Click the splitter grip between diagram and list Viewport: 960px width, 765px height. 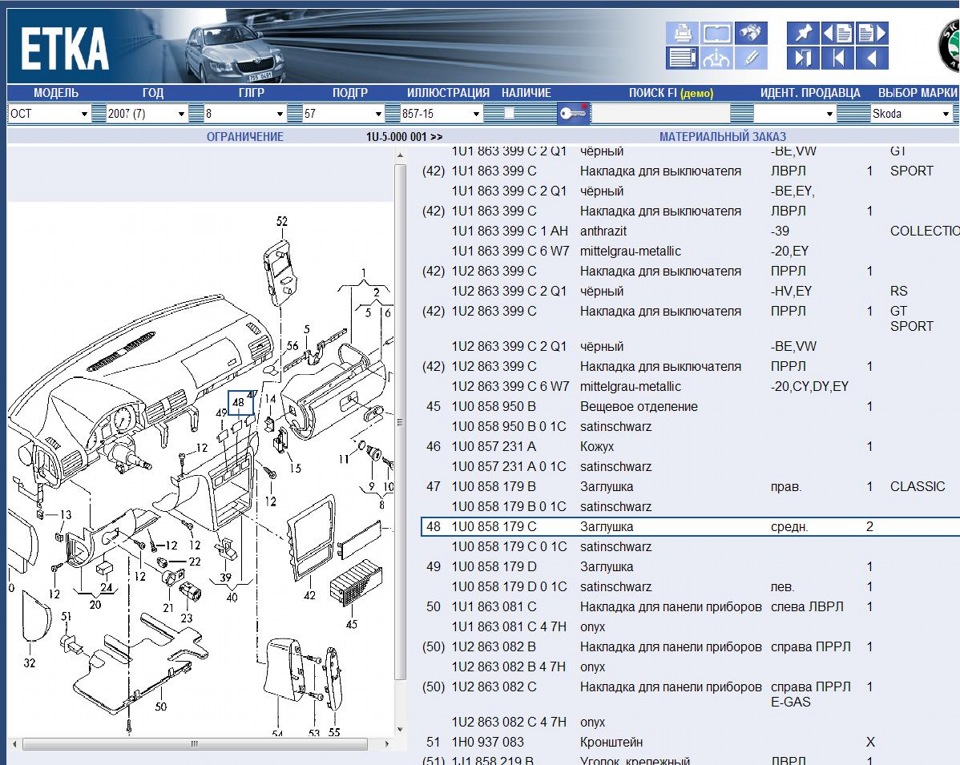[400, 422]
